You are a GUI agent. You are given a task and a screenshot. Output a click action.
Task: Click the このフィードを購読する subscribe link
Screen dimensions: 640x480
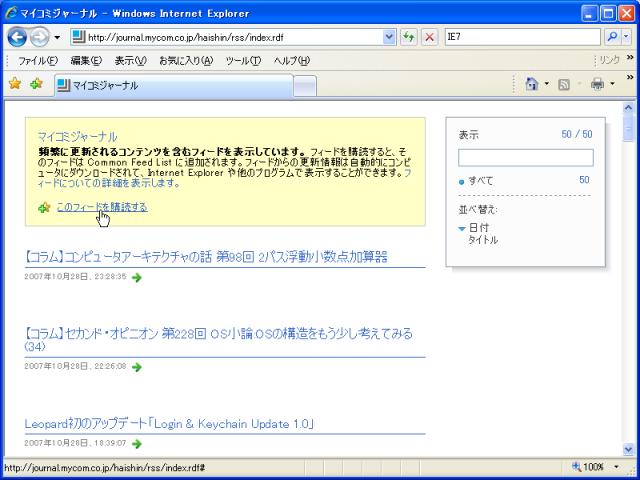(102, 207)
